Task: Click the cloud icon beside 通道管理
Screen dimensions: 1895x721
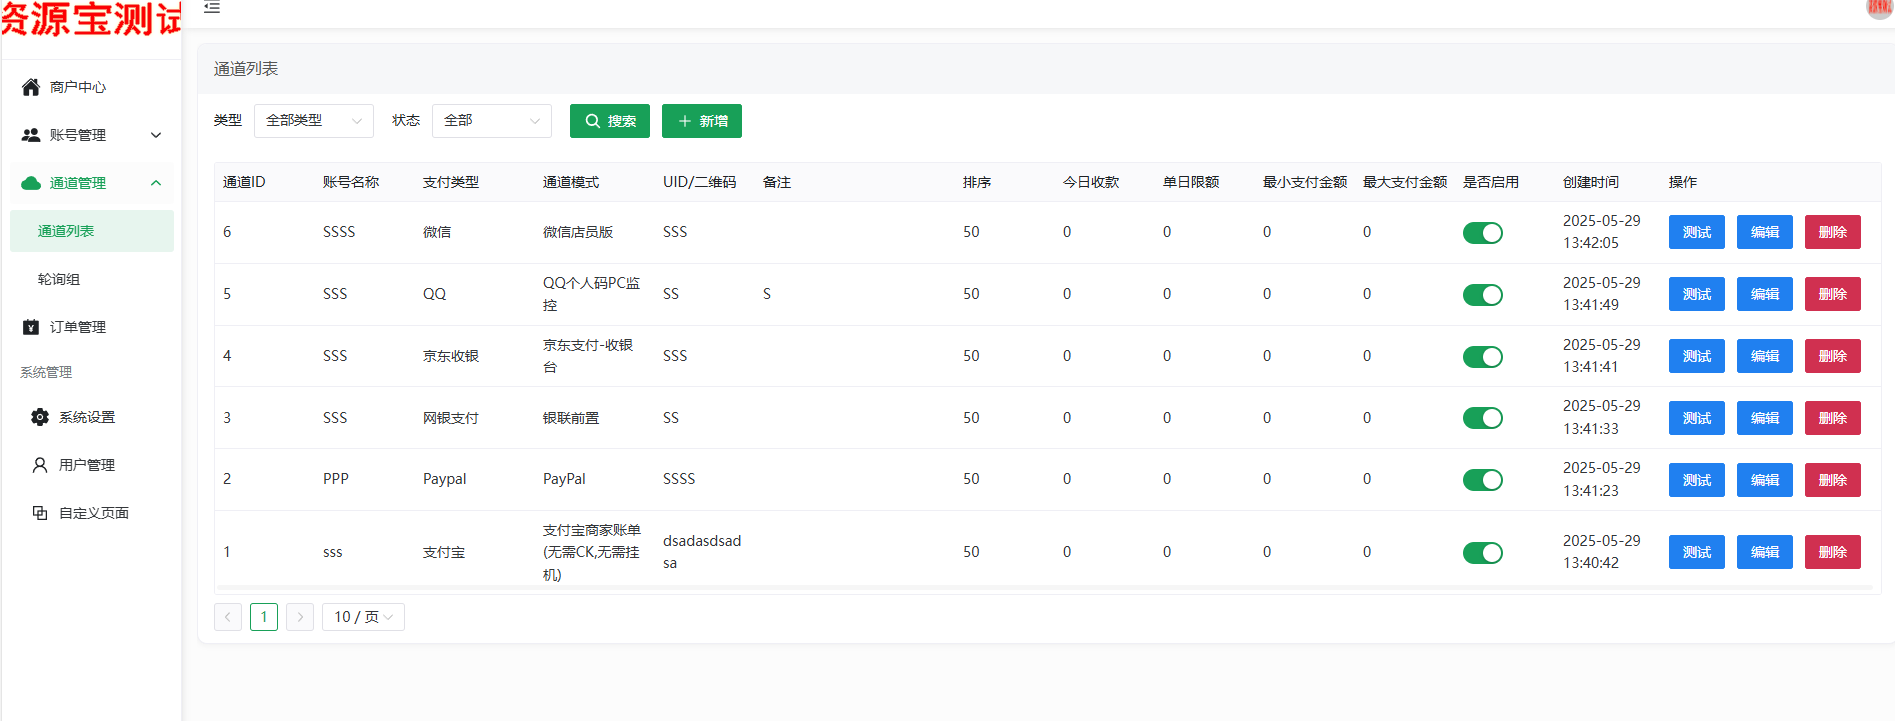Action: pos(31,183)
